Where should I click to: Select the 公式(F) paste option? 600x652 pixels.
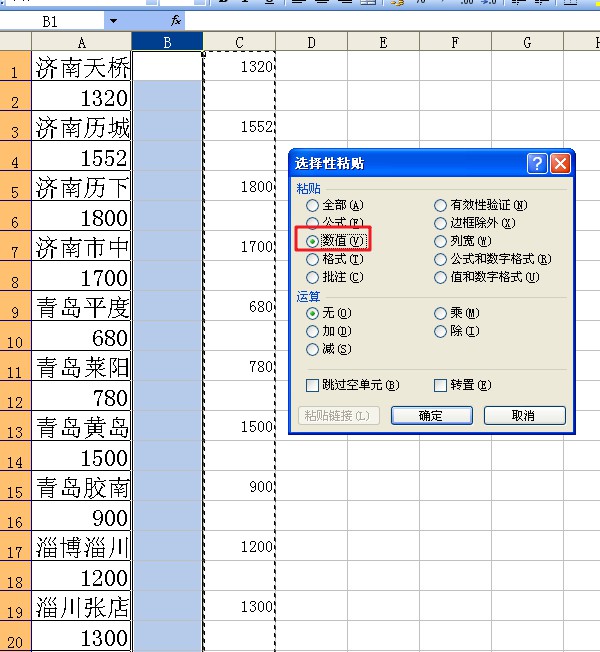[335, 222]
